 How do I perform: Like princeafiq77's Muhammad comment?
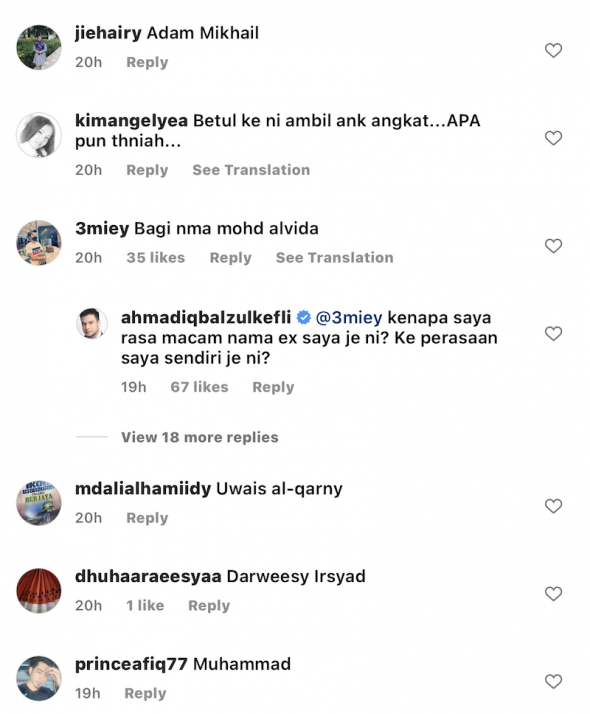click(x=553, y=682)
